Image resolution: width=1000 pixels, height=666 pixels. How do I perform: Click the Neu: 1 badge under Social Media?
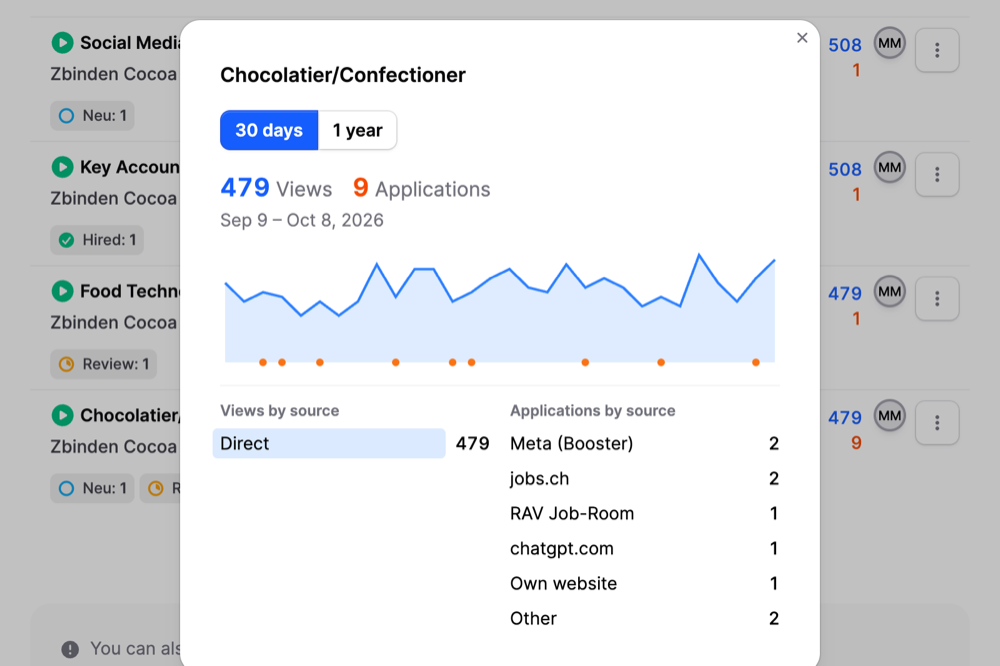tap(92, 115)
